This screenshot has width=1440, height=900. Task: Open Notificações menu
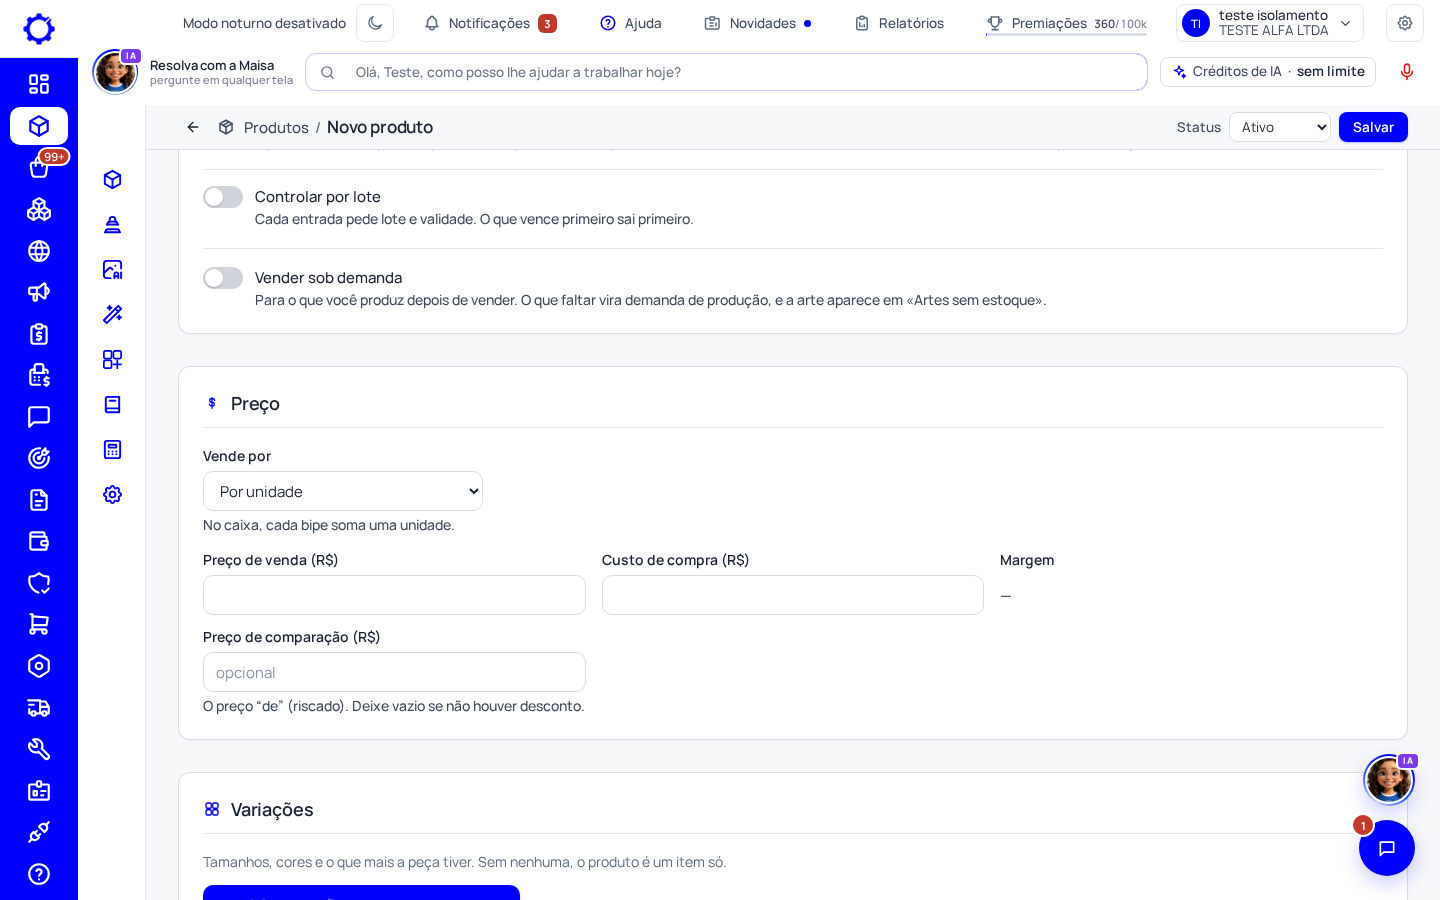490,23
